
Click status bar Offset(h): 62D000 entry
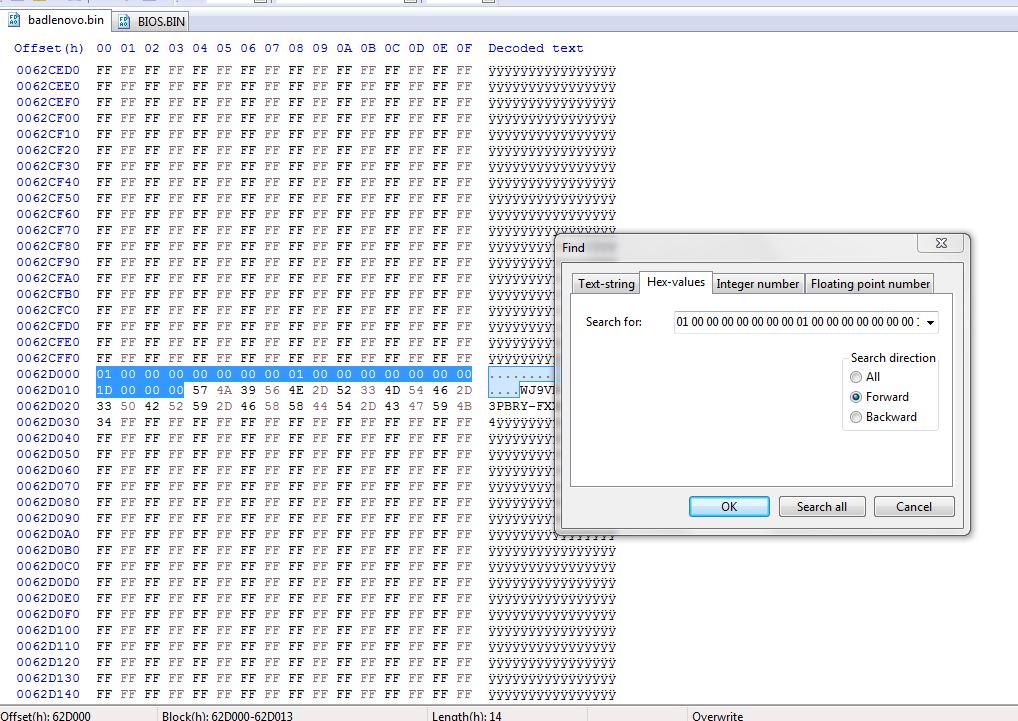click(x=45, y=716)
